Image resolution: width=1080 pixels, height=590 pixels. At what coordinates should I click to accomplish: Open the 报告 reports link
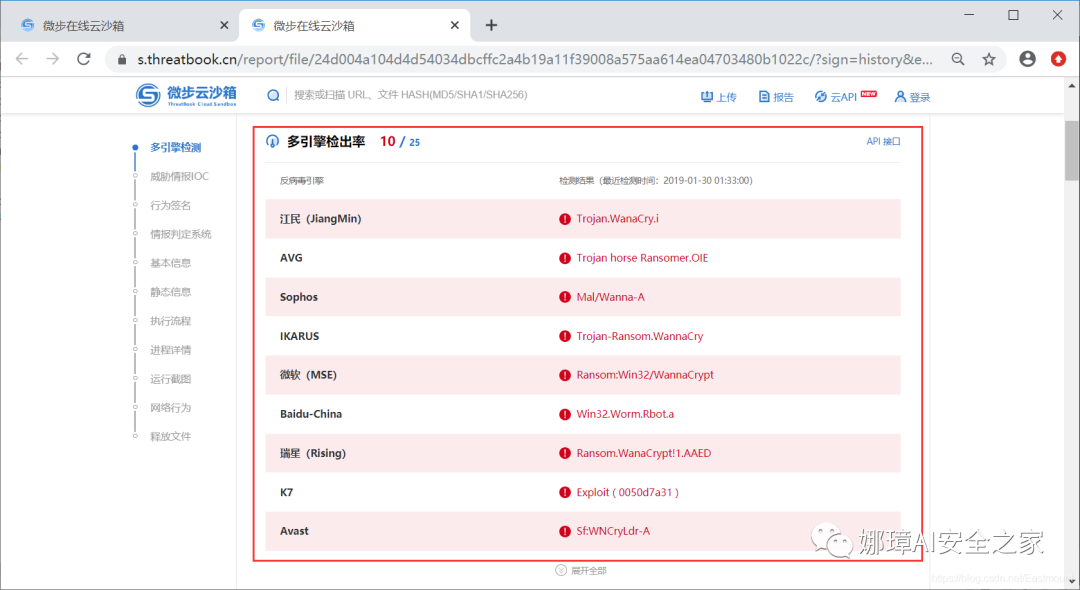coord(776,97)
